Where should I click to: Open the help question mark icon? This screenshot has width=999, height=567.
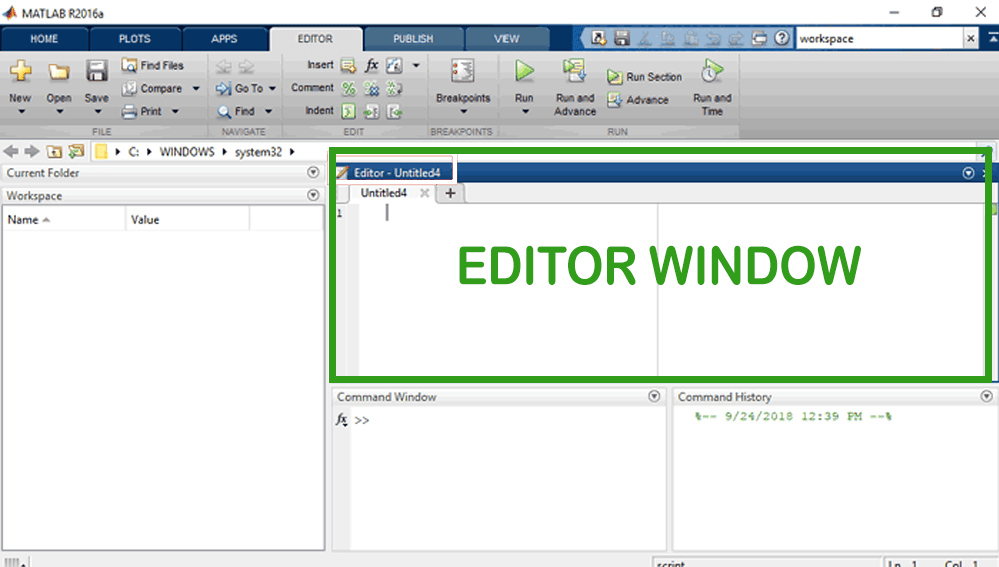782,38
